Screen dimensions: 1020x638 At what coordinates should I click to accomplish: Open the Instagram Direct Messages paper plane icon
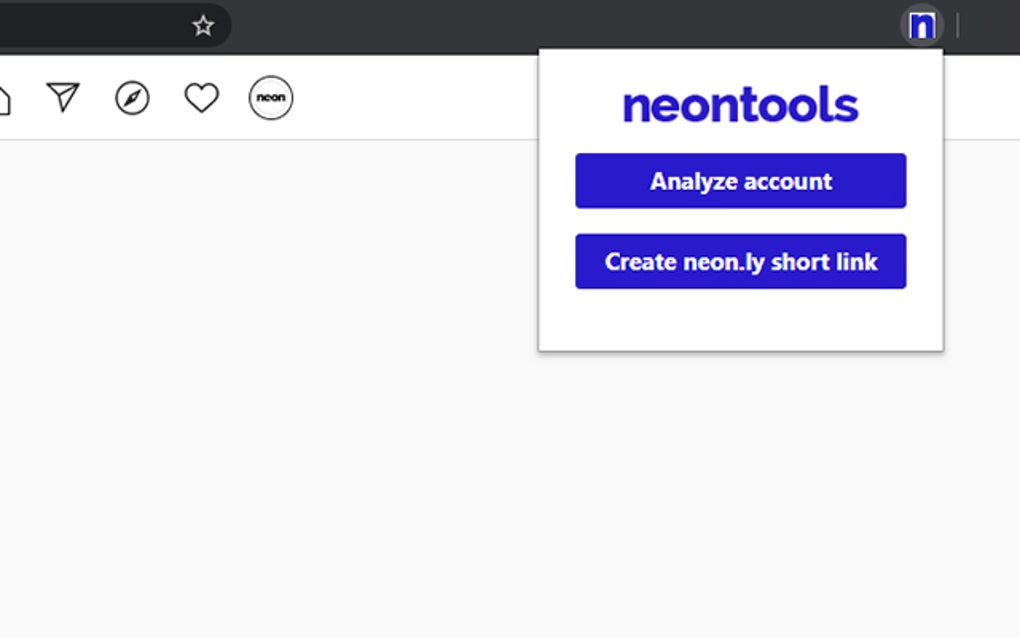[63, 97]
